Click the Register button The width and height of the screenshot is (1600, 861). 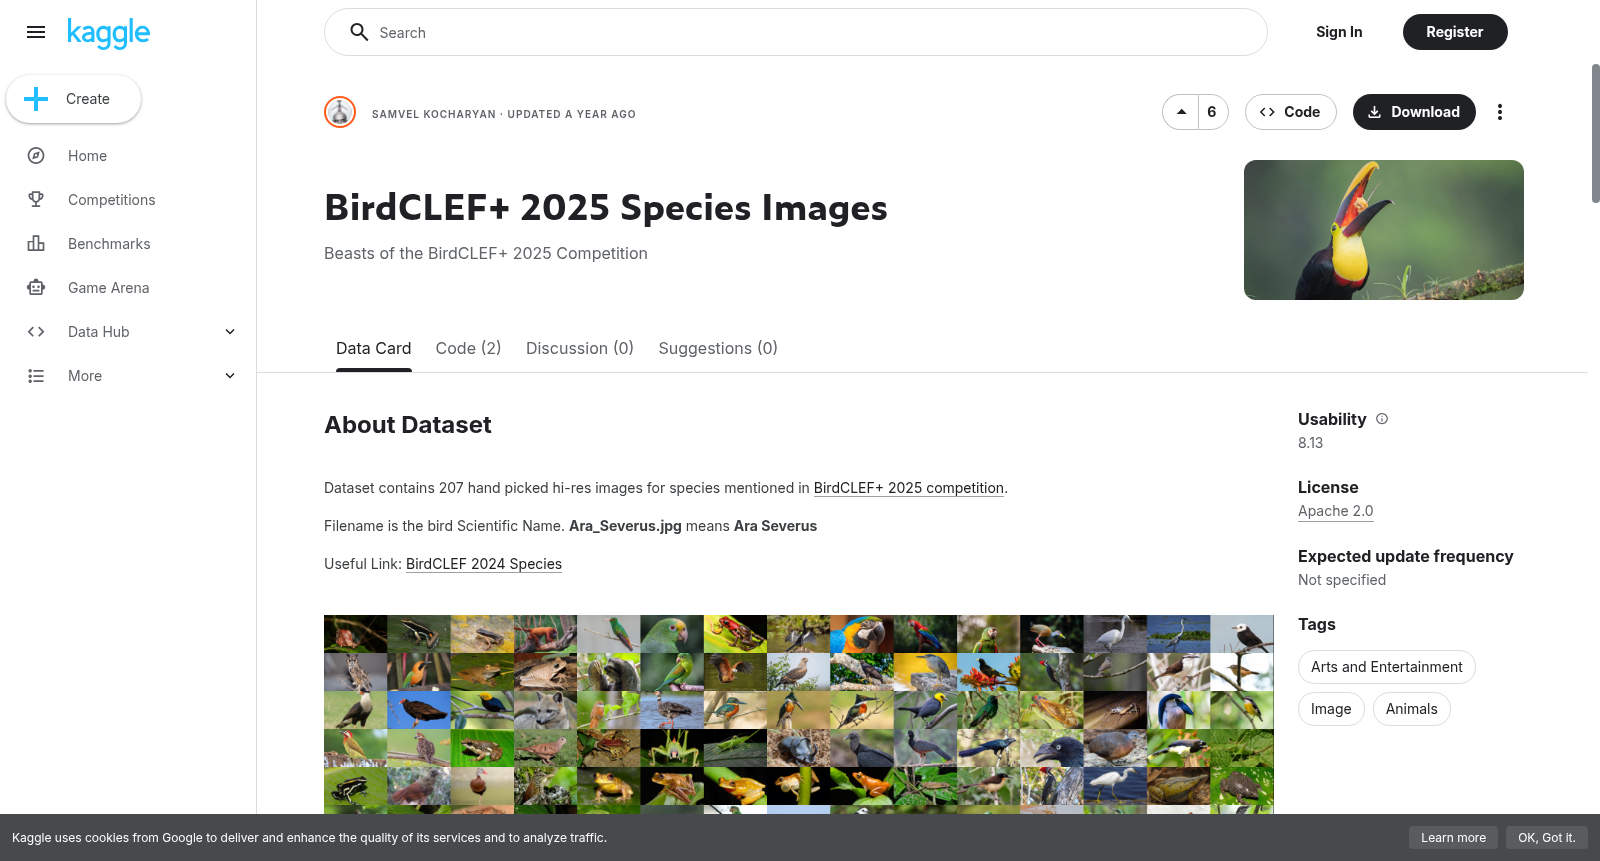click(x=1455, y=32)
